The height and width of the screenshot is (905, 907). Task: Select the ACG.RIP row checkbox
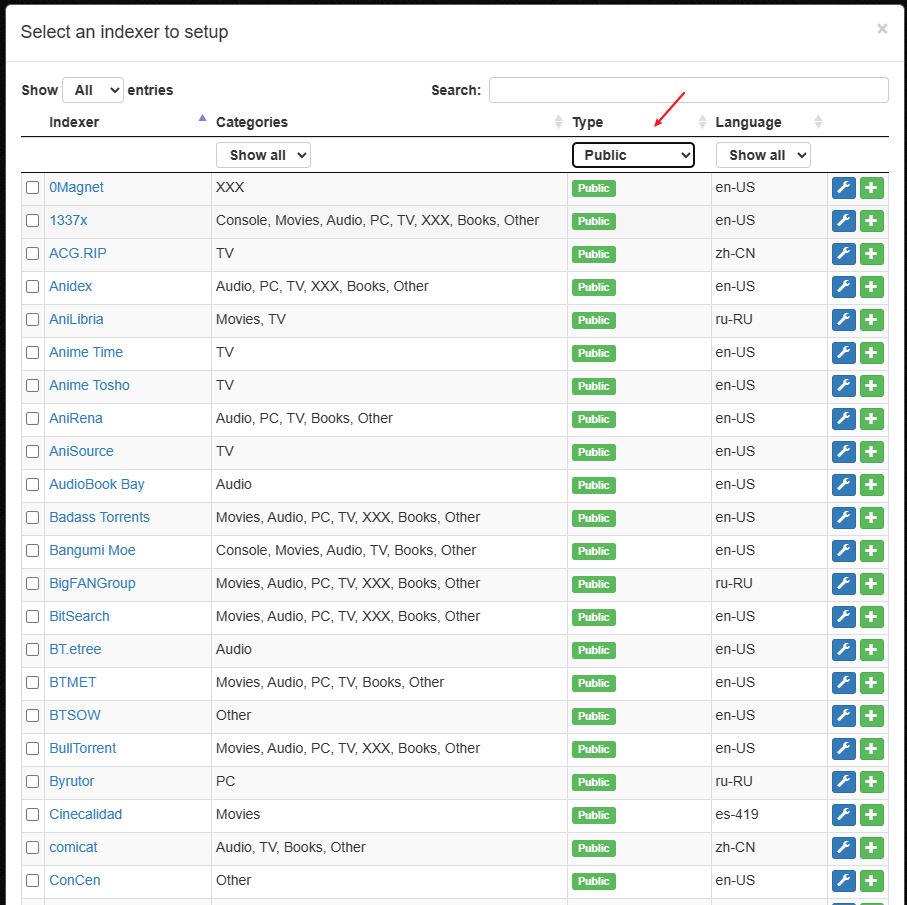coord(32,253)
